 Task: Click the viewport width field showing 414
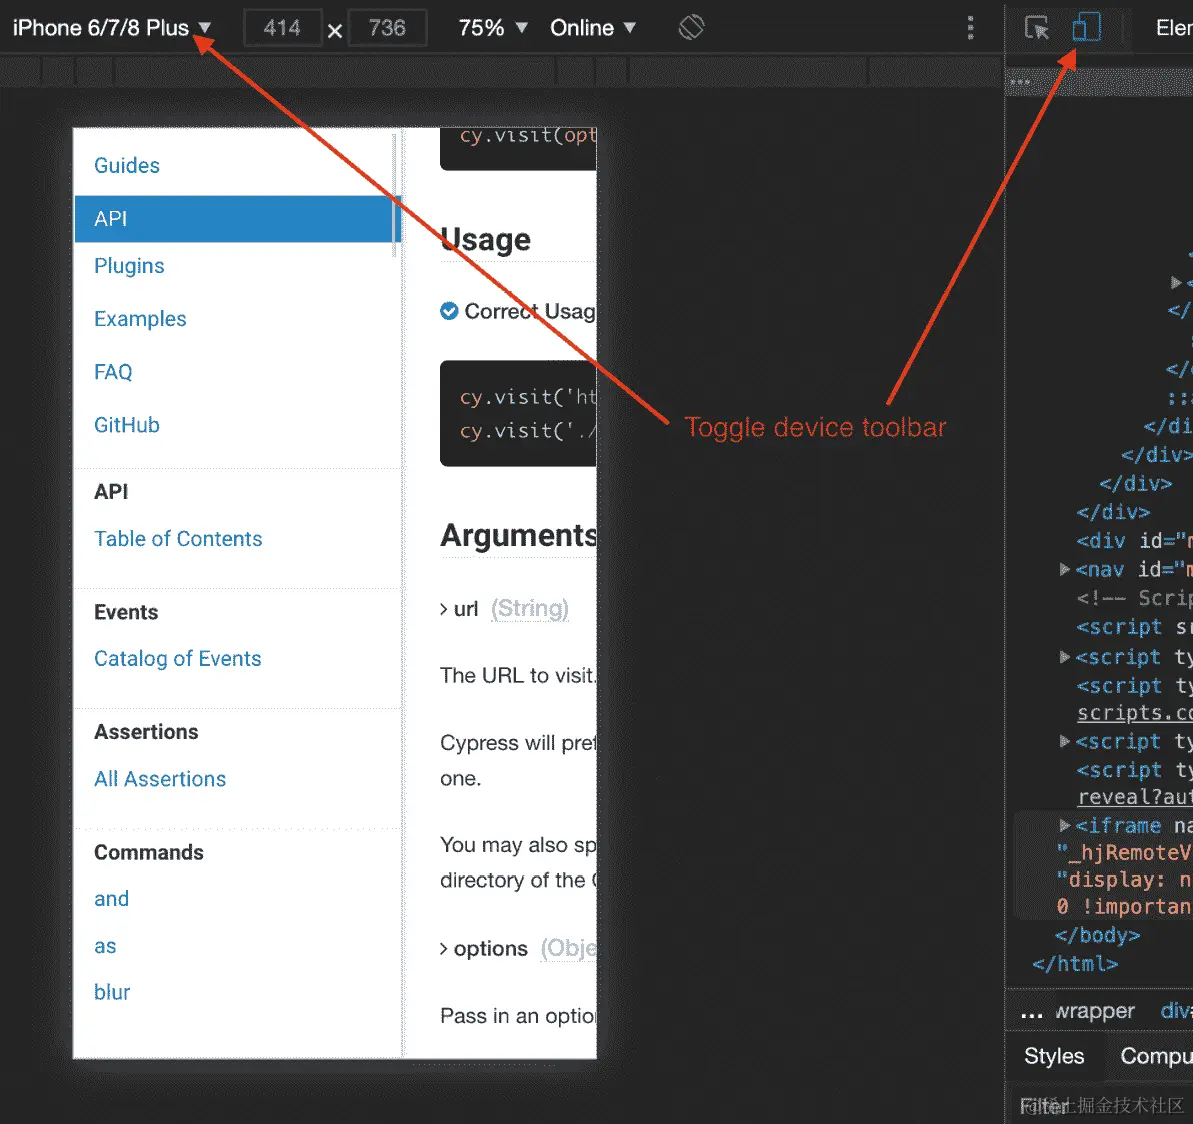click(282, 28)
